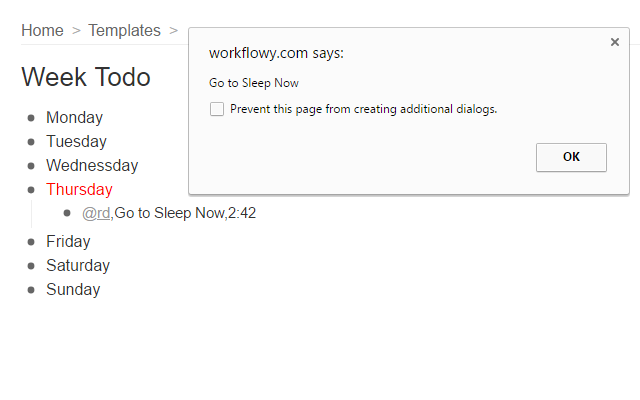Close the workflowy.com alert dialog
The width and height of the screenshot is (640, 400).
pos(614,43)
